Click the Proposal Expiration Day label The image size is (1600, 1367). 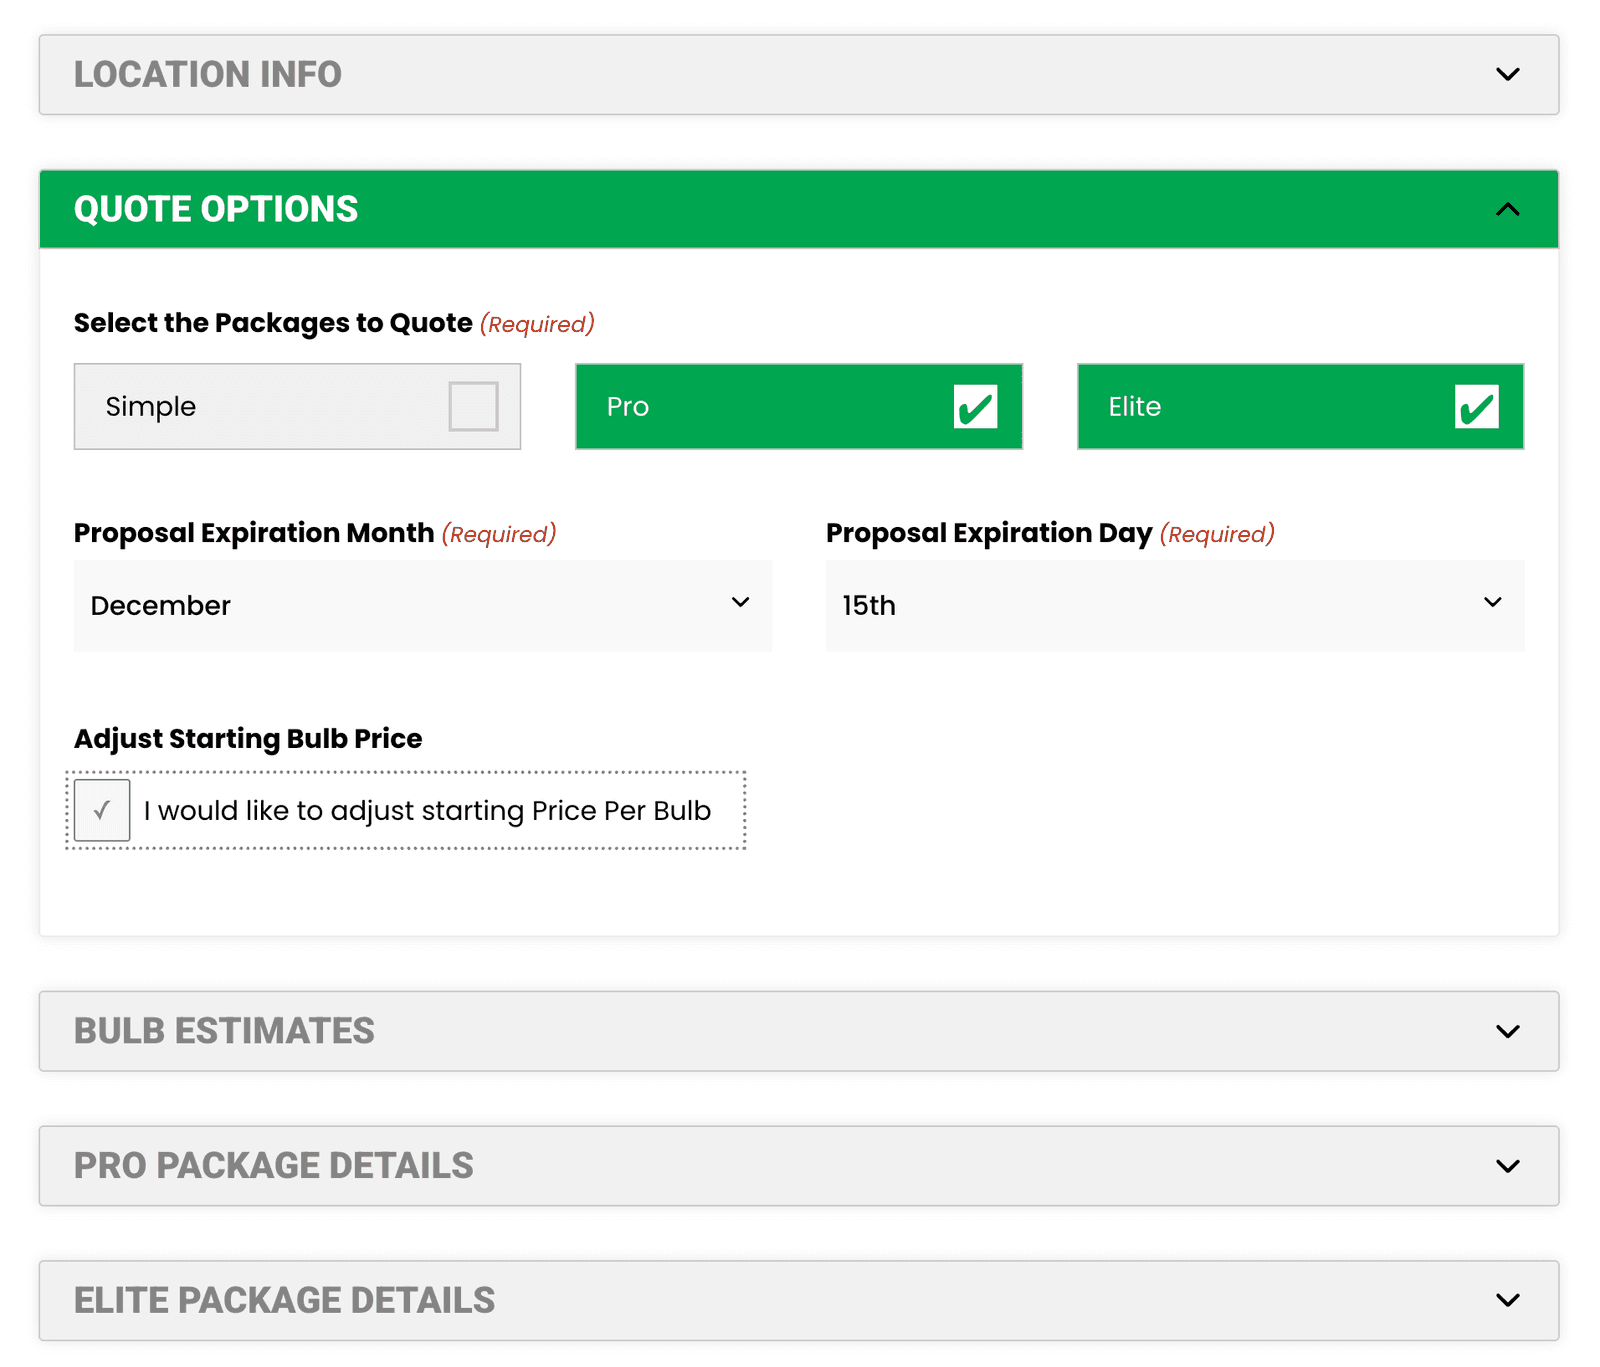click(989, 533)
